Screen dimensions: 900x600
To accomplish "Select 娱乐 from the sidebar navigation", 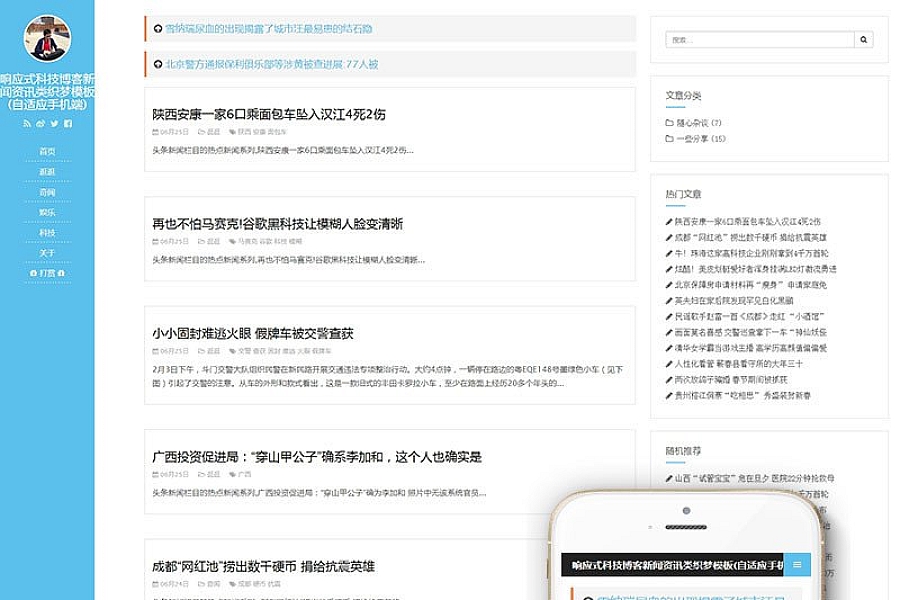I will pyautogui.click(x=47, y=212).
